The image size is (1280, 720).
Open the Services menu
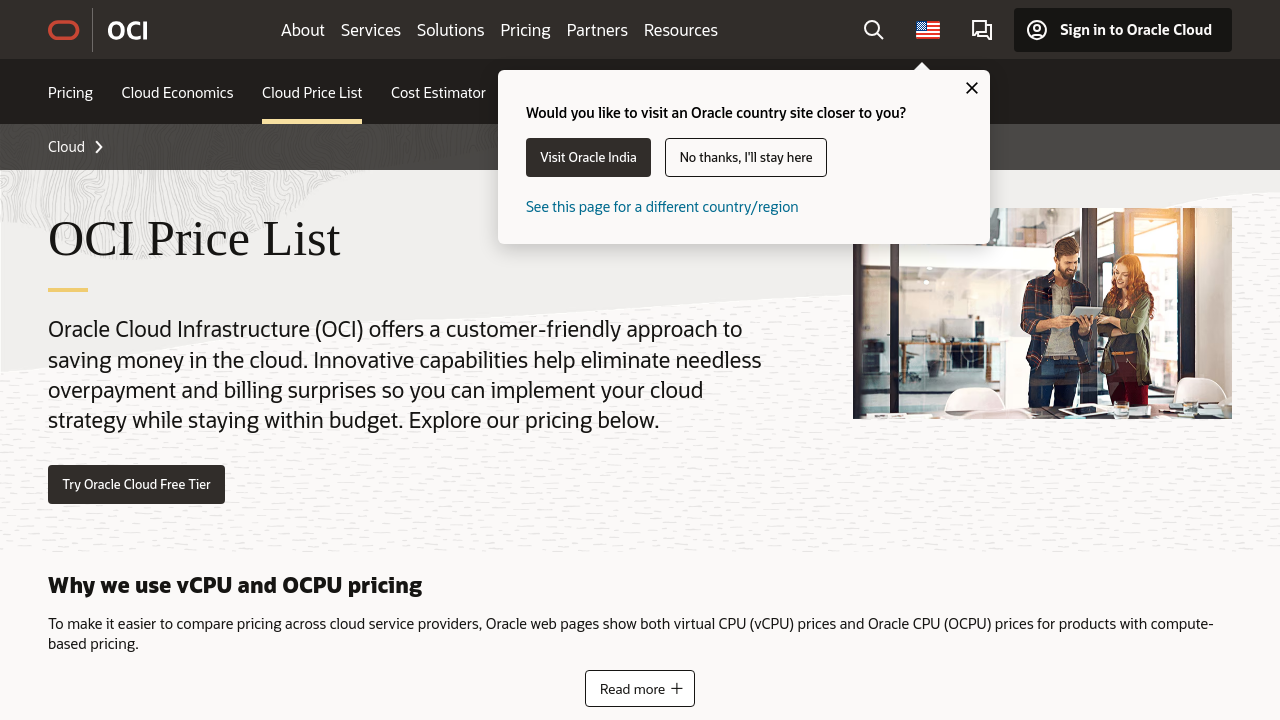pyautogui.click(x=370, y=30)
